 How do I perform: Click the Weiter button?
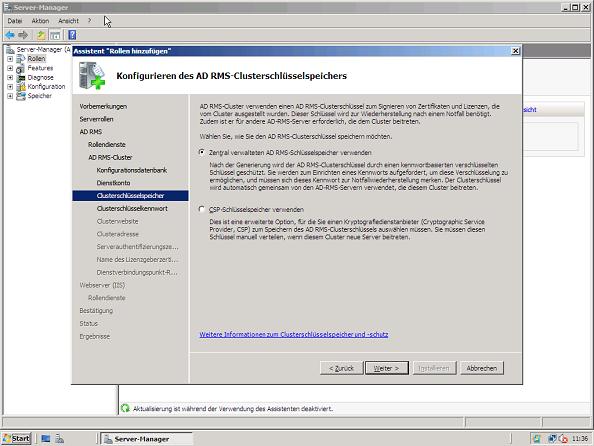click(387, 368)
